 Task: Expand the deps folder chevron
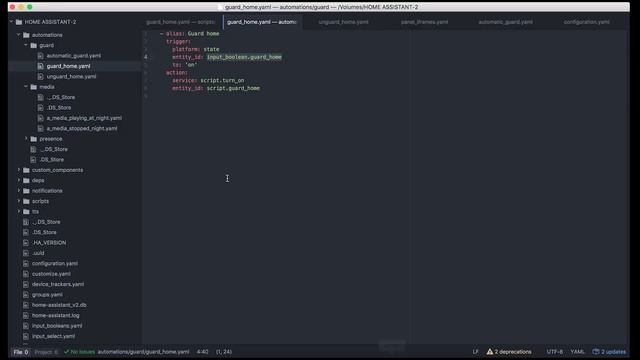click(19, 180)
